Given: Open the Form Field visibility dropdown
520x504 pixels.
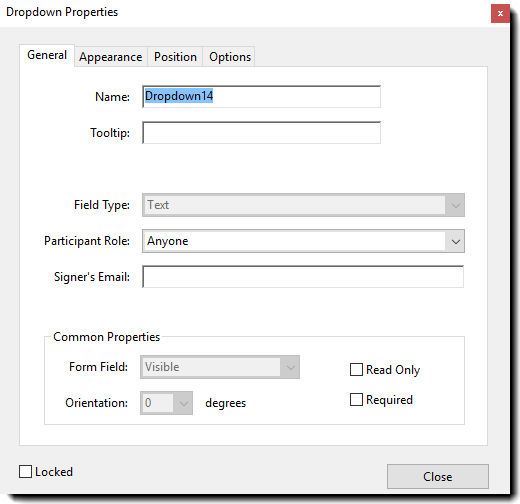Looking at the screenshot, I should (x=220, y=367).
